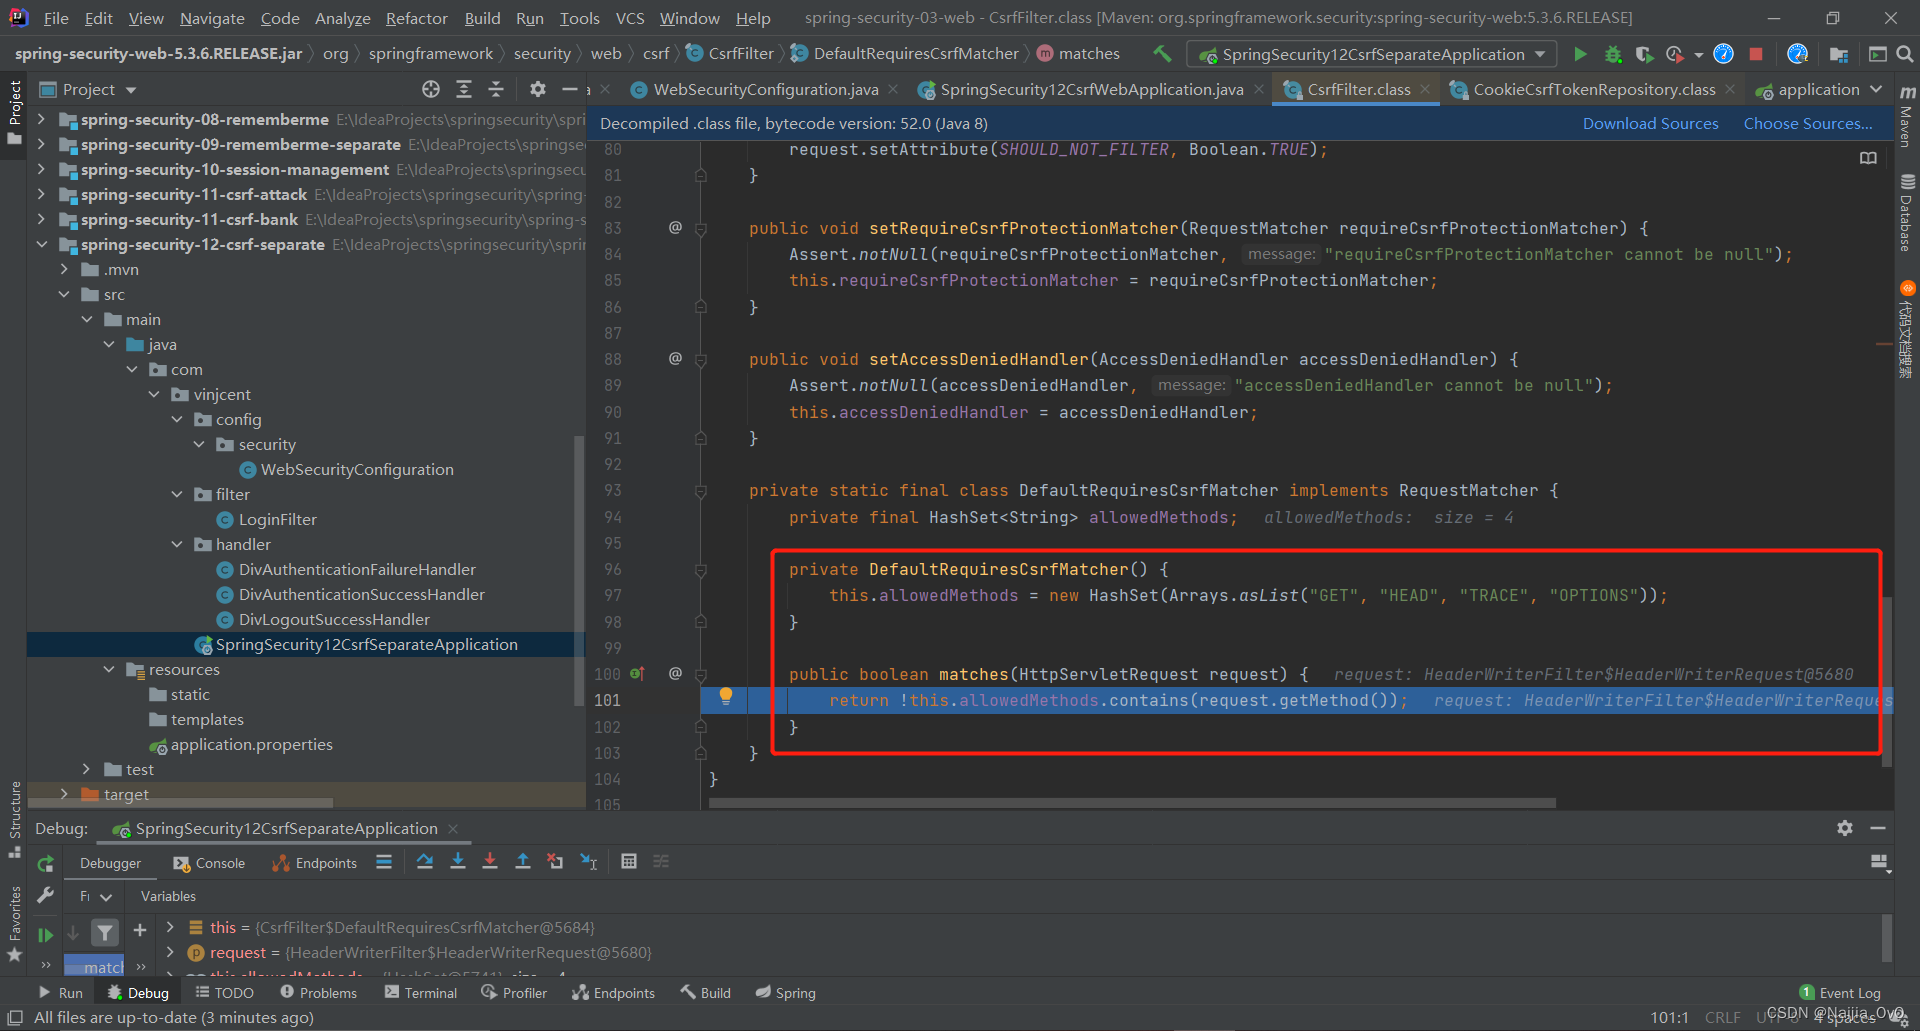Open Maven side tool window

1907,118
